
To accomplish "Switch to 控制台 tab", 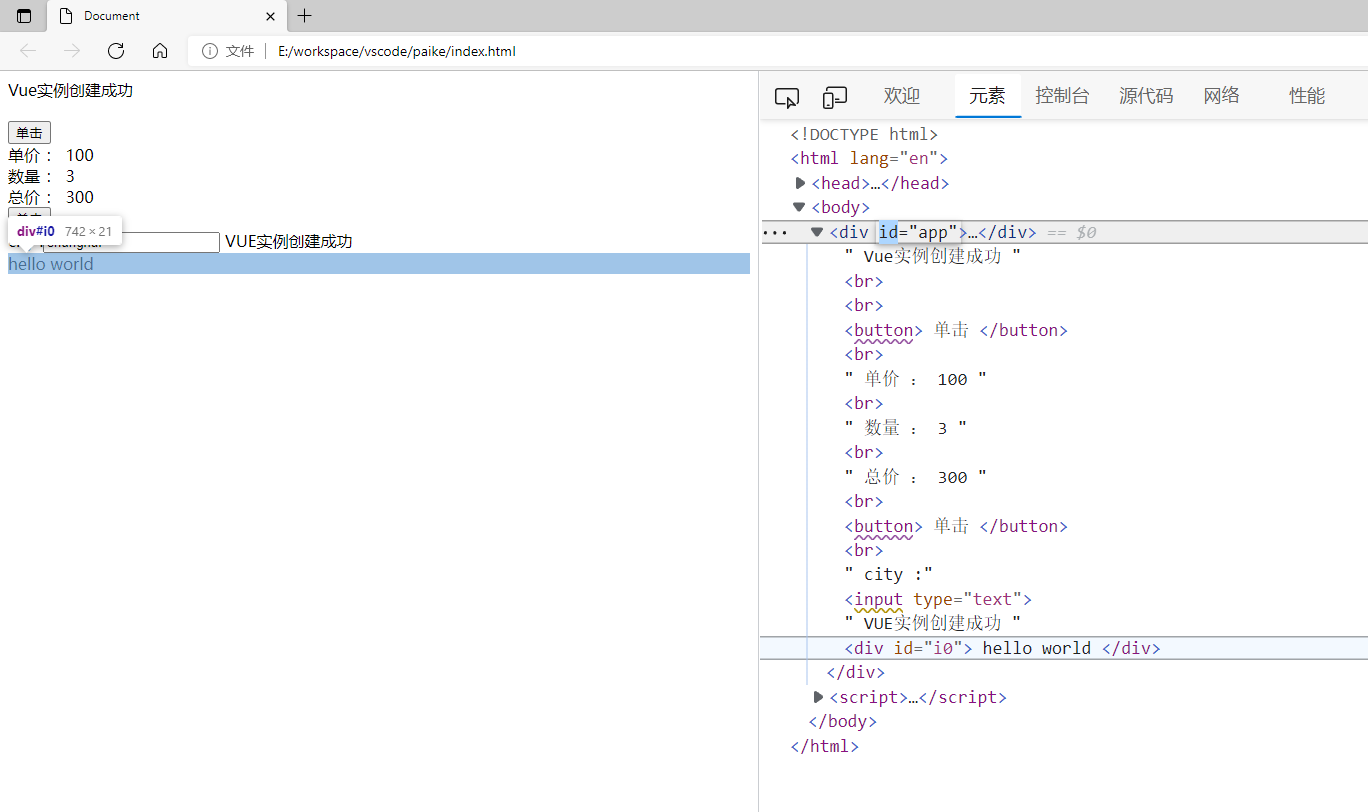I will pos(1062,96).
